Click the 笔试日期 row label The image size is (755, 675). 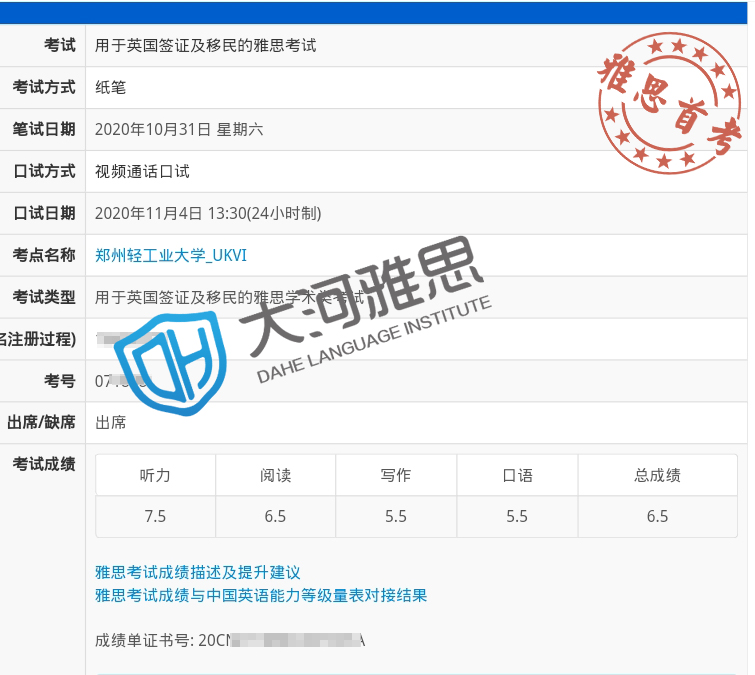44,130
